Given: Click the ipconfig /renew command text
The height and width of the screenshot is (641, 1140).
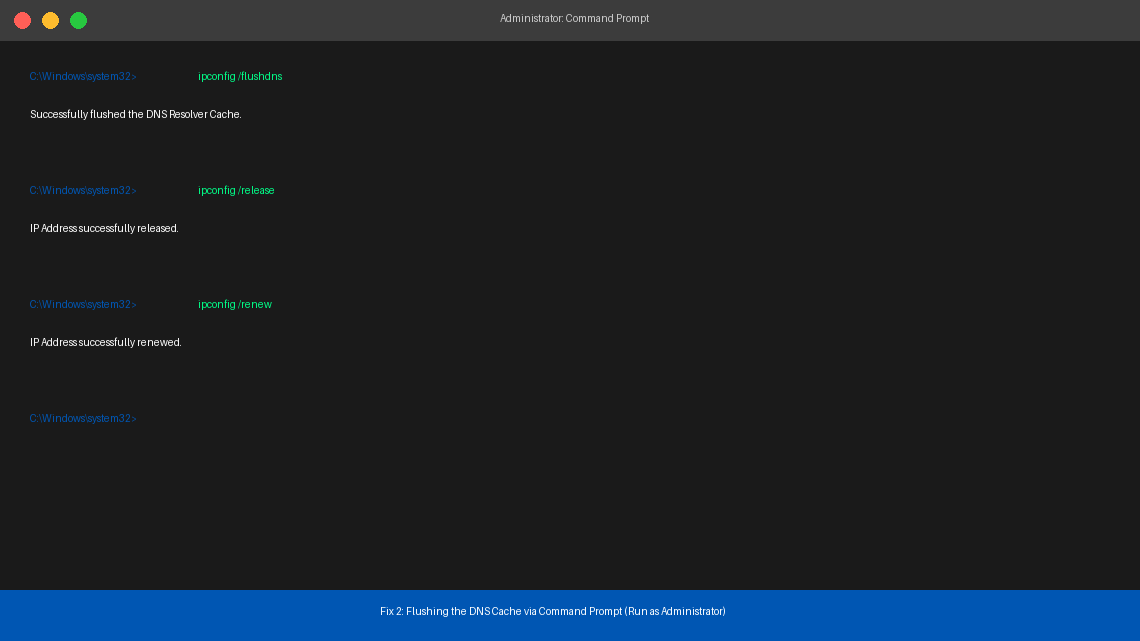Looking at the screenshot, I should (234, 304).
